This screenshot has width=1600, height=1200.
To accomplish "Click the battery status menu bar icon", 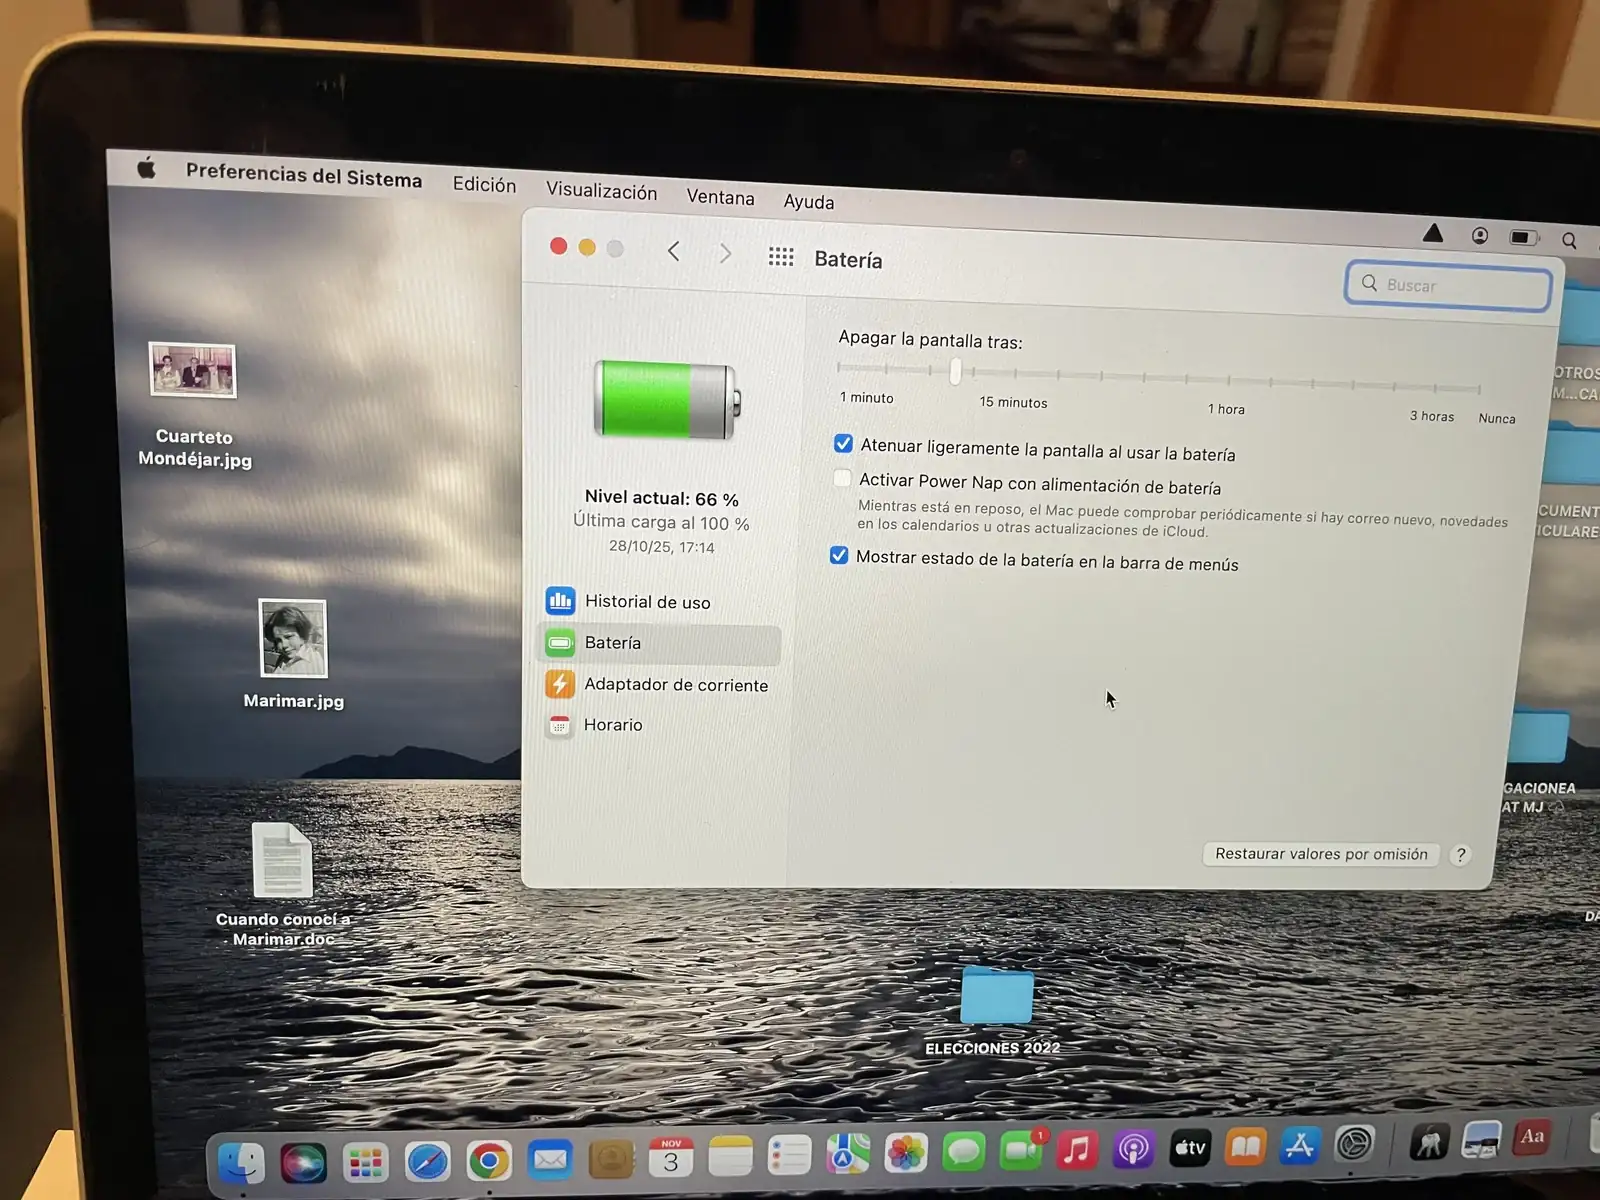I will click(1523, 237).
